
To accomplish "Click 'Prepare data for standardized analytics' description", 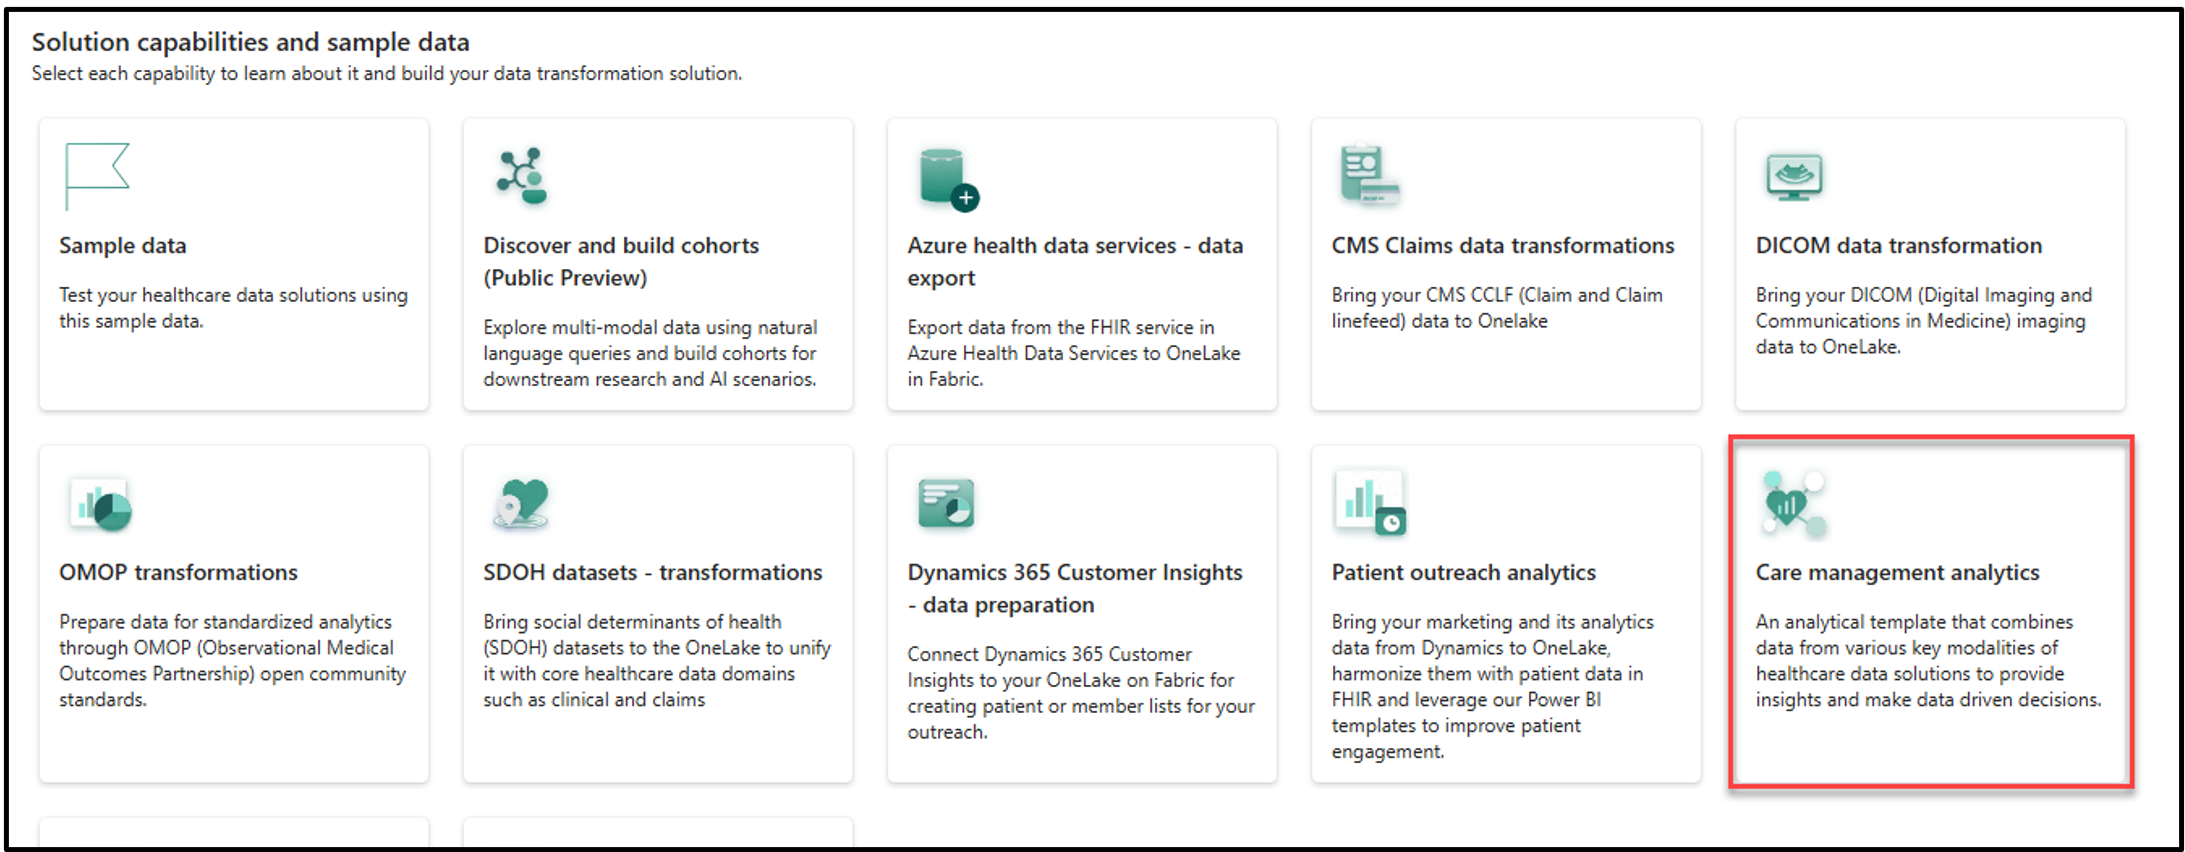I will [x=232, y=661].
